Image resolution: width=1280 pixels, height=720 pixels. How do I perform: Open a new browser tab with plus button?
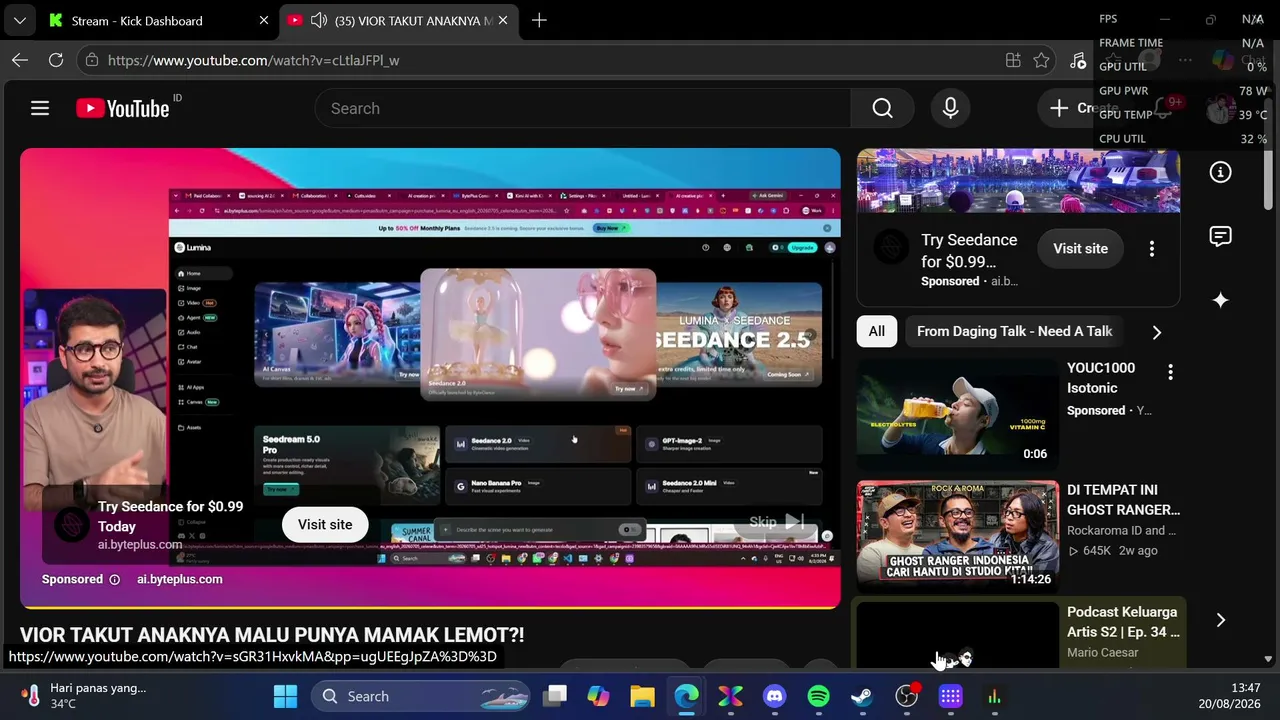[x=539, y=20]
